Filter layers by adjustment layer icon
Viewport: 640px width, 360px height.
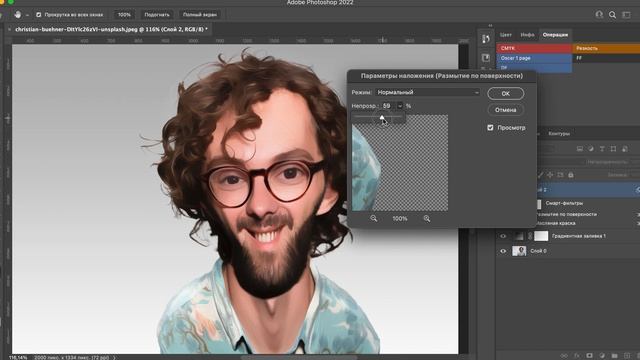pyautogui.click(x=591, y=149)
